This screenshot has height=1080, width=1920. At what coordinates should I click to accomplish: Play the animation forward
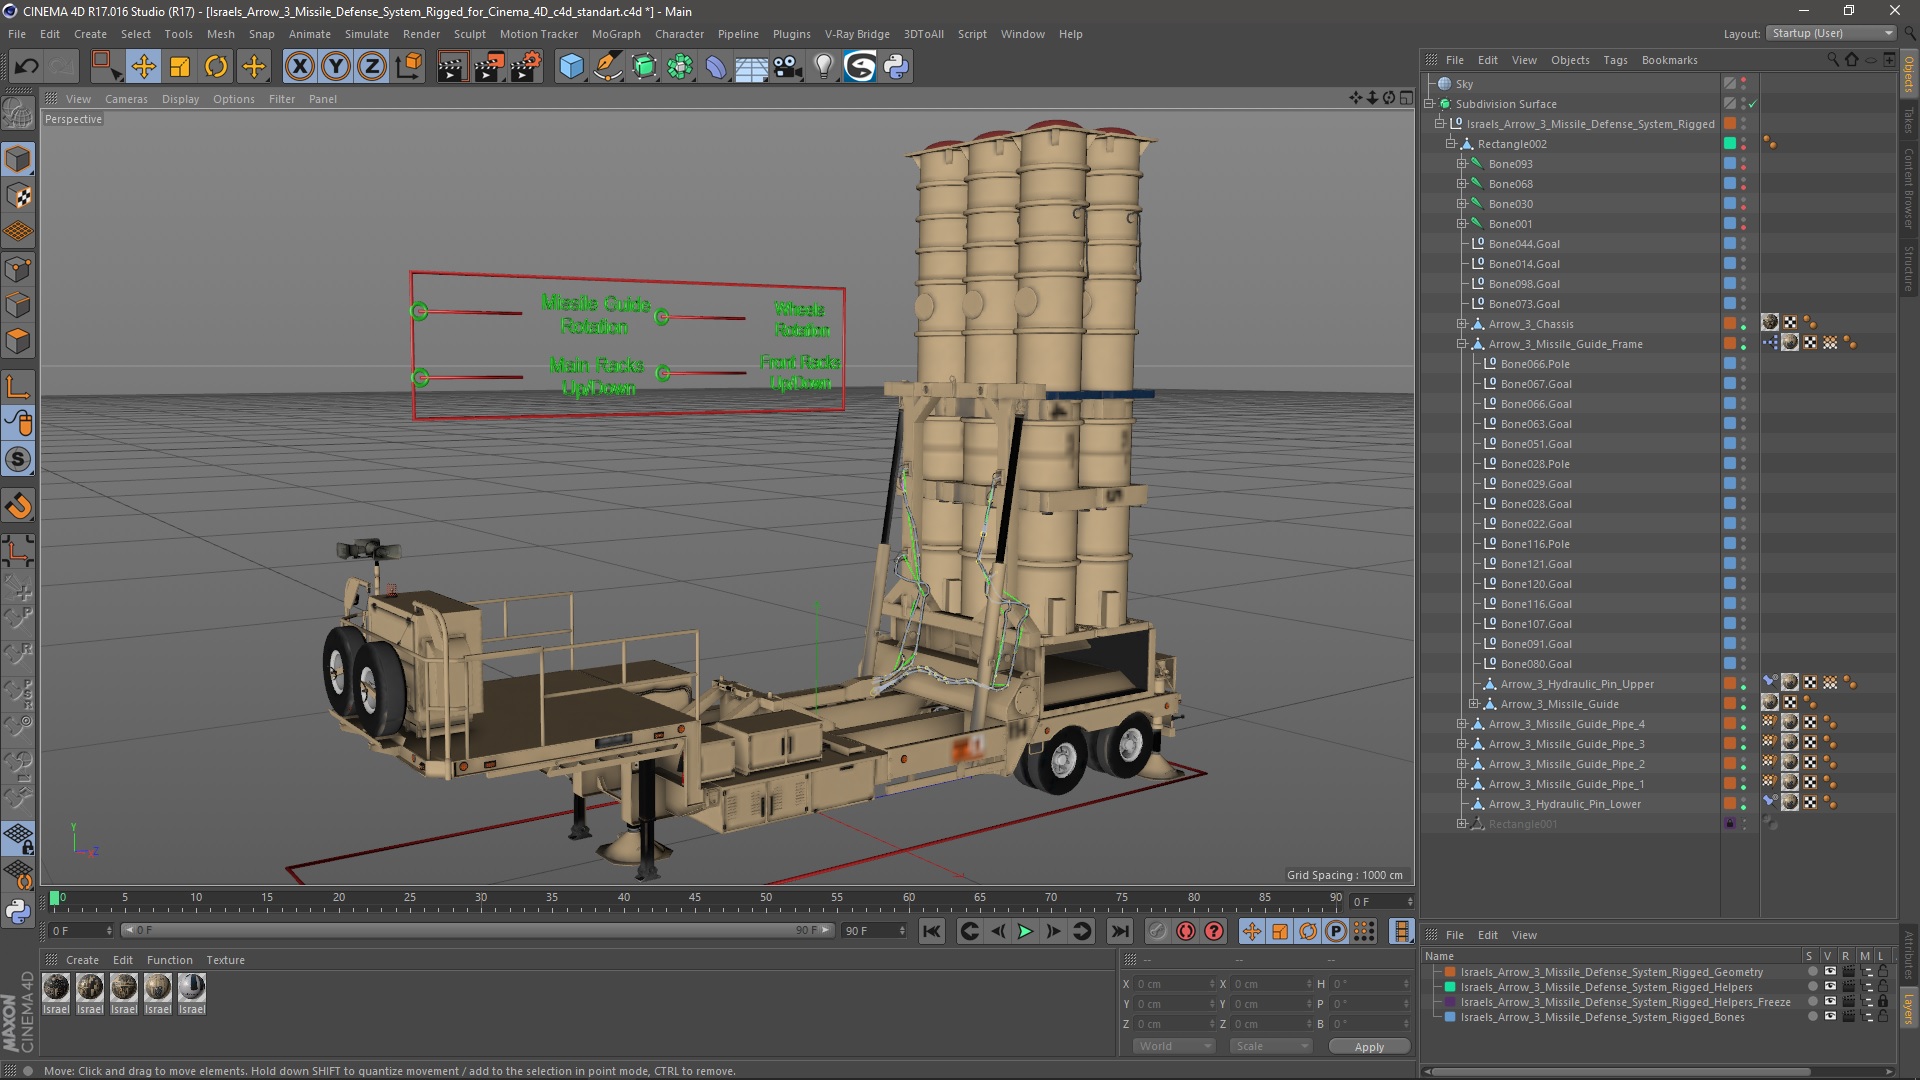click(1025, 931)
